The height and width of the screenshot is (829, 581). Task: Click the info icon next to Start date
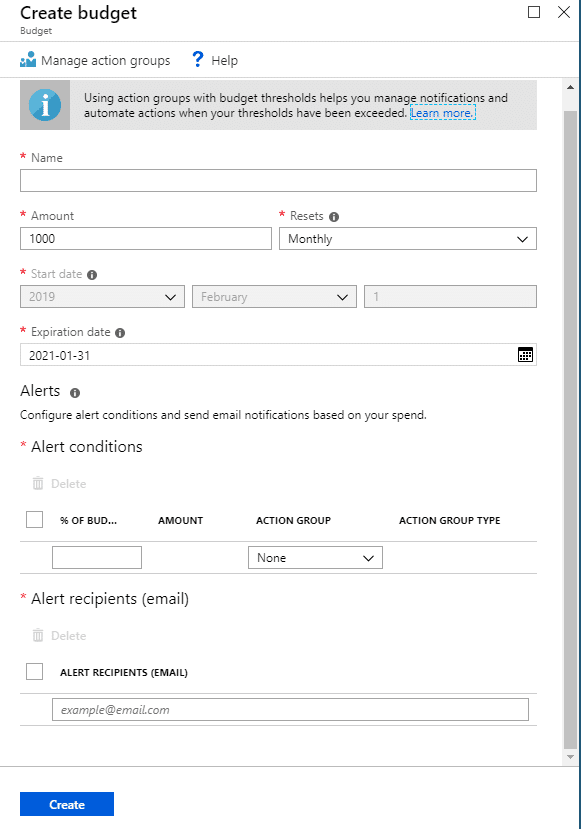92,275
